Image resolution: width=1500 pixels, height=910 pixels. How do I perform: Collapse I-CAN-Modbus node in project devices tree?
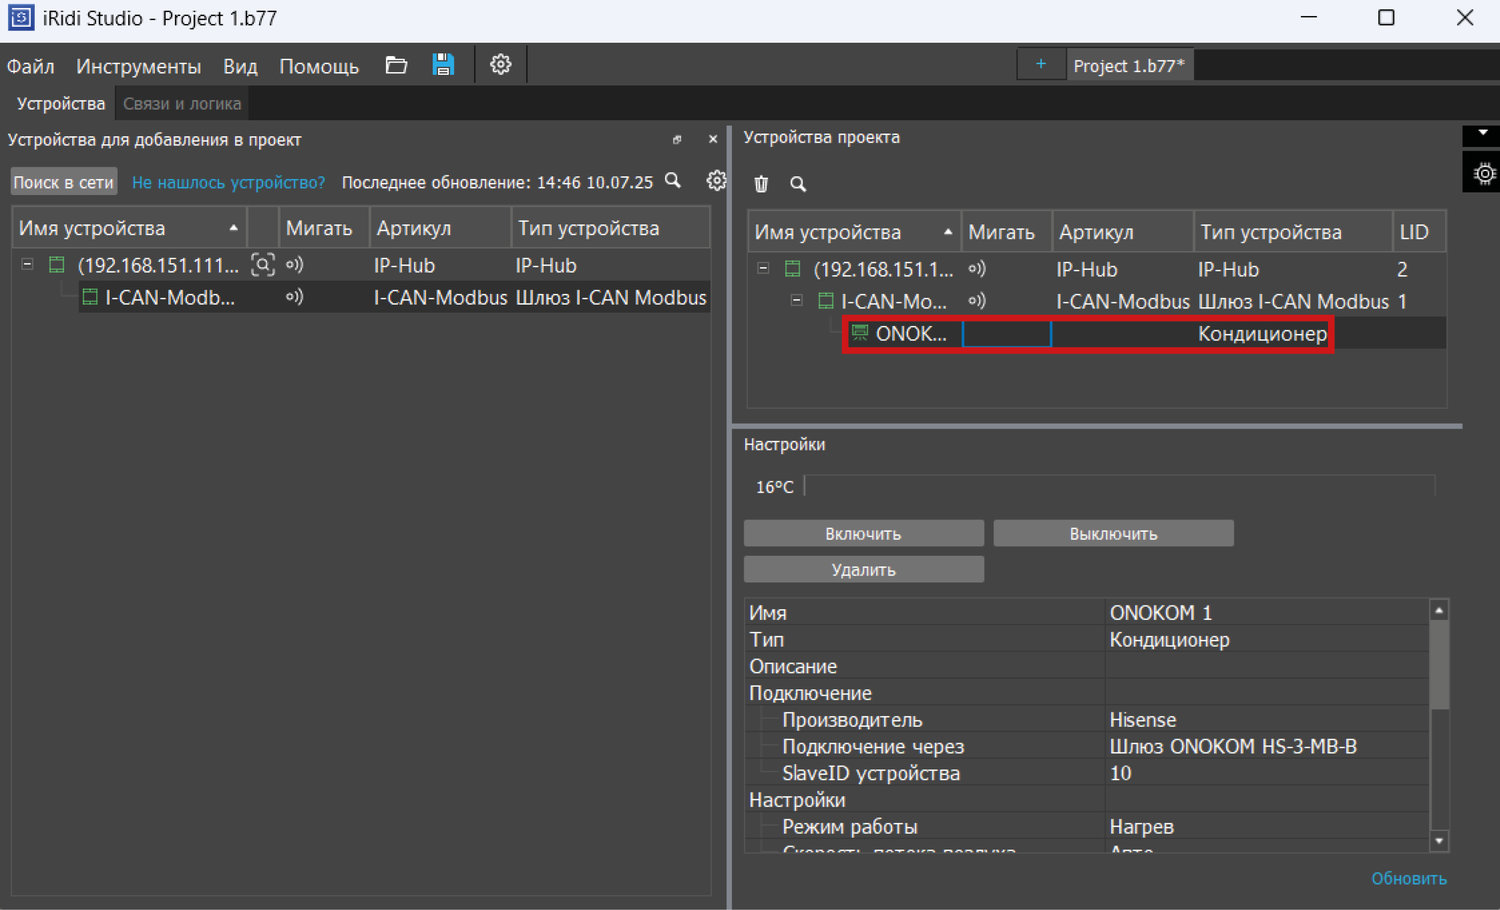tap(797, 301)
